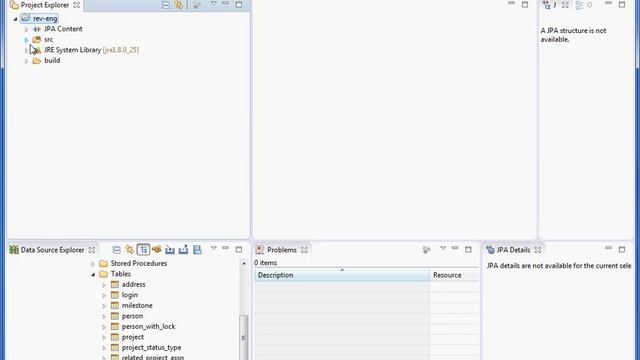Expand the JPA Content node
Screen dimensions: 640x360
[x=26, y=29]
